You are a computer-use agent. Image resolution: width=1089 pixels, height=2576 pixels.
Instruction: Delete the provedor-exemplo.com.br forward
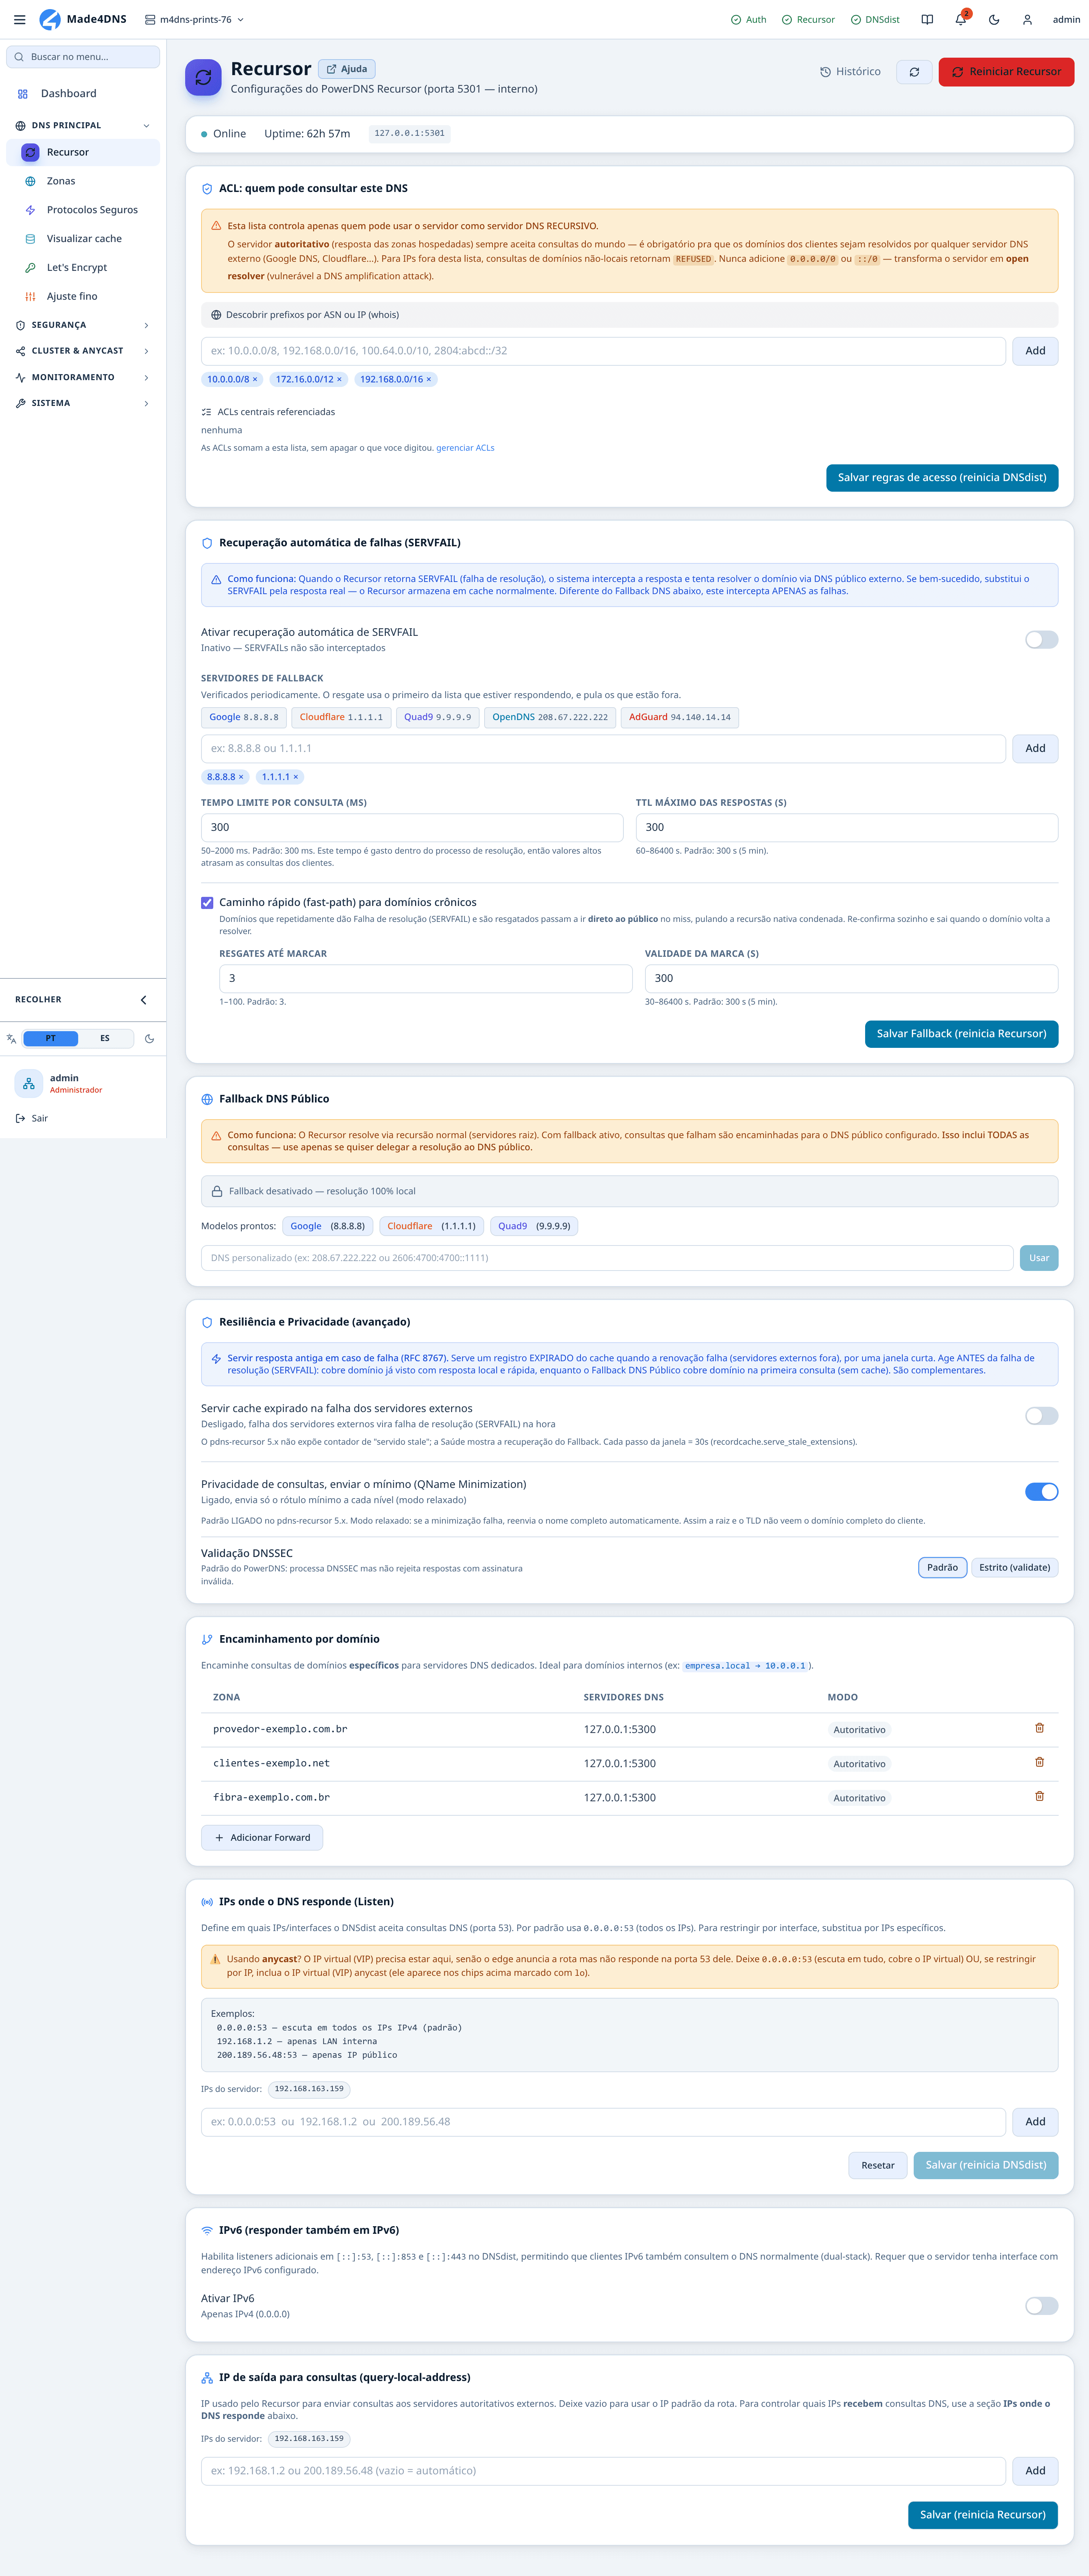click(1039, 1728)
